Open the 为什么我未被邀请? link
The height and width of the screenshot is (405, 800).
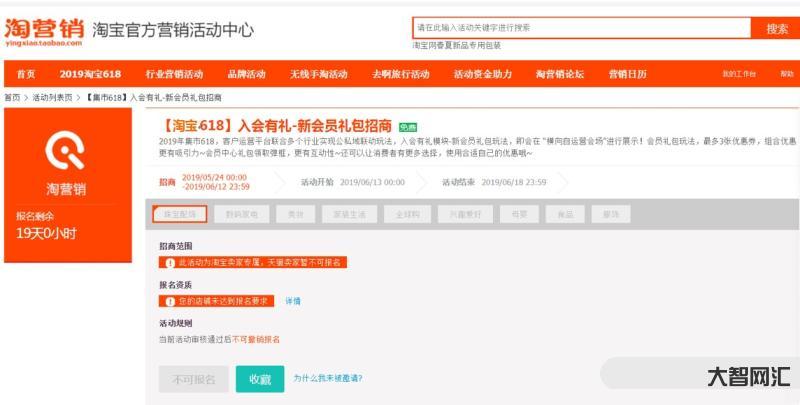click(x=328, y=379)
